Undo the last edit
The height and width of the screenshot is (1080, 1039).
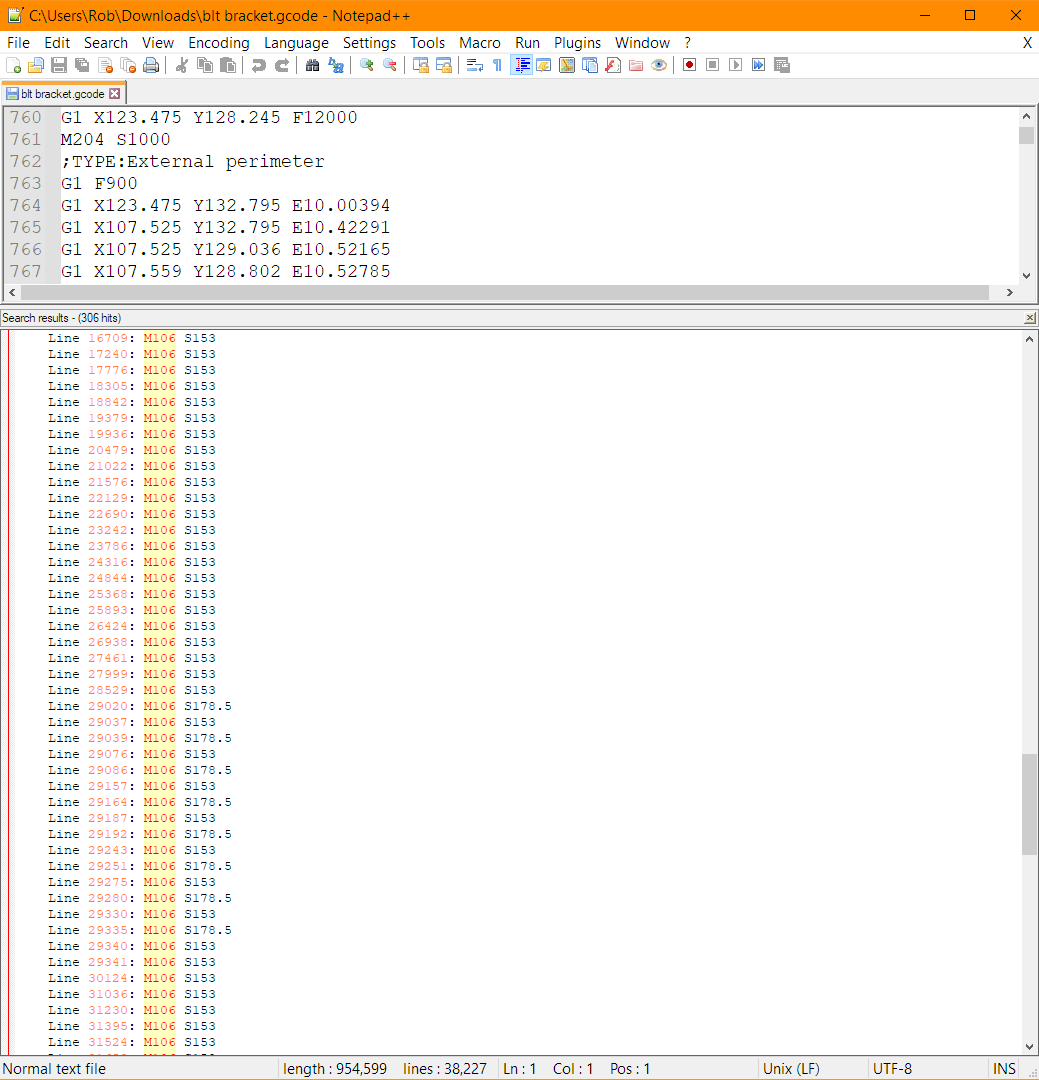tap(258, 64)
